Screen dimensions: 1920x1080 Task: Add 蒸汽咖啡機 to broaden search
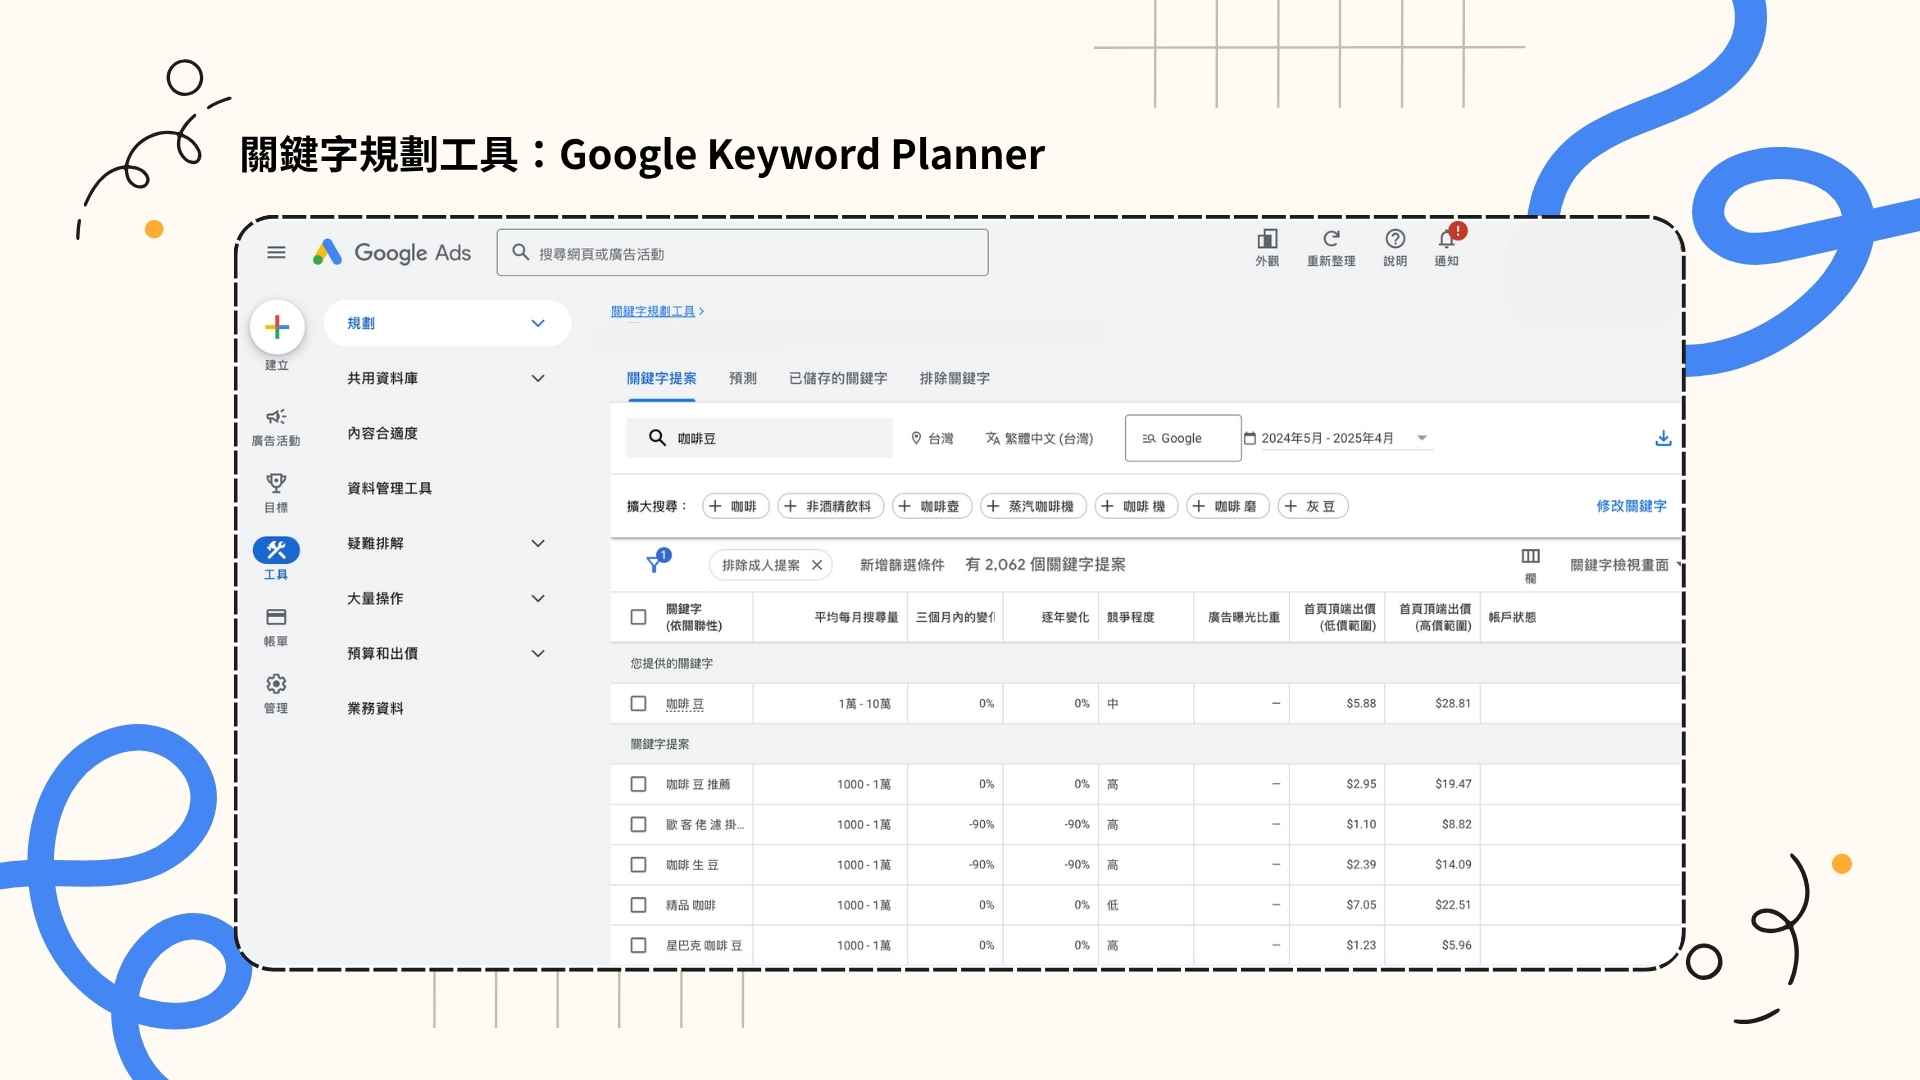1034,506
